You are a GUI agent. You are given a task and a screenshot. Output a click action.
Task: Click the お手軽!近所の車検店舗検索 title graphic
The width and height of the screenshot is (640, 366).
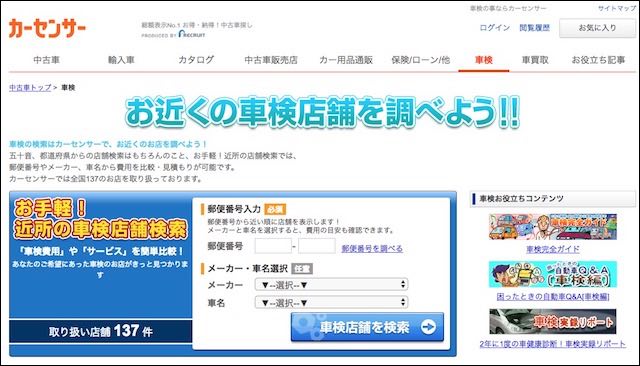(100, 219)
